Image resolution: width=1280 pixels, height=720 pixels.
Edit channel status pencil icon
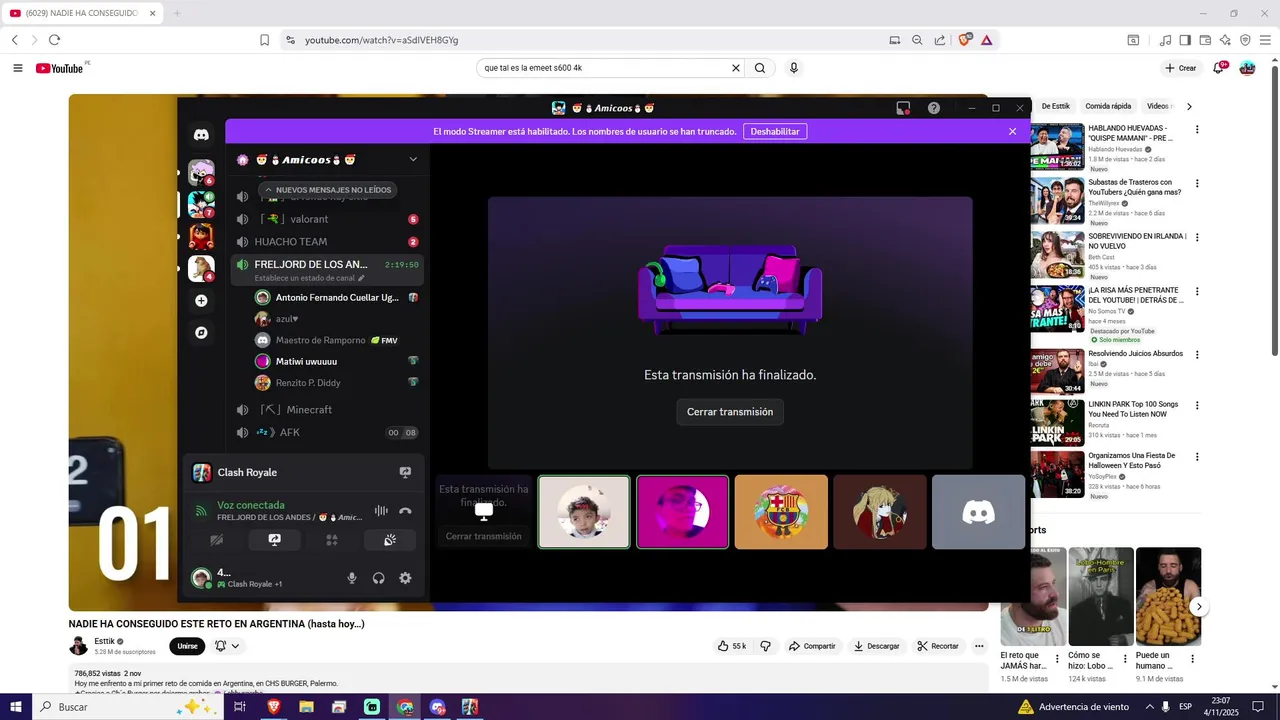362,278
